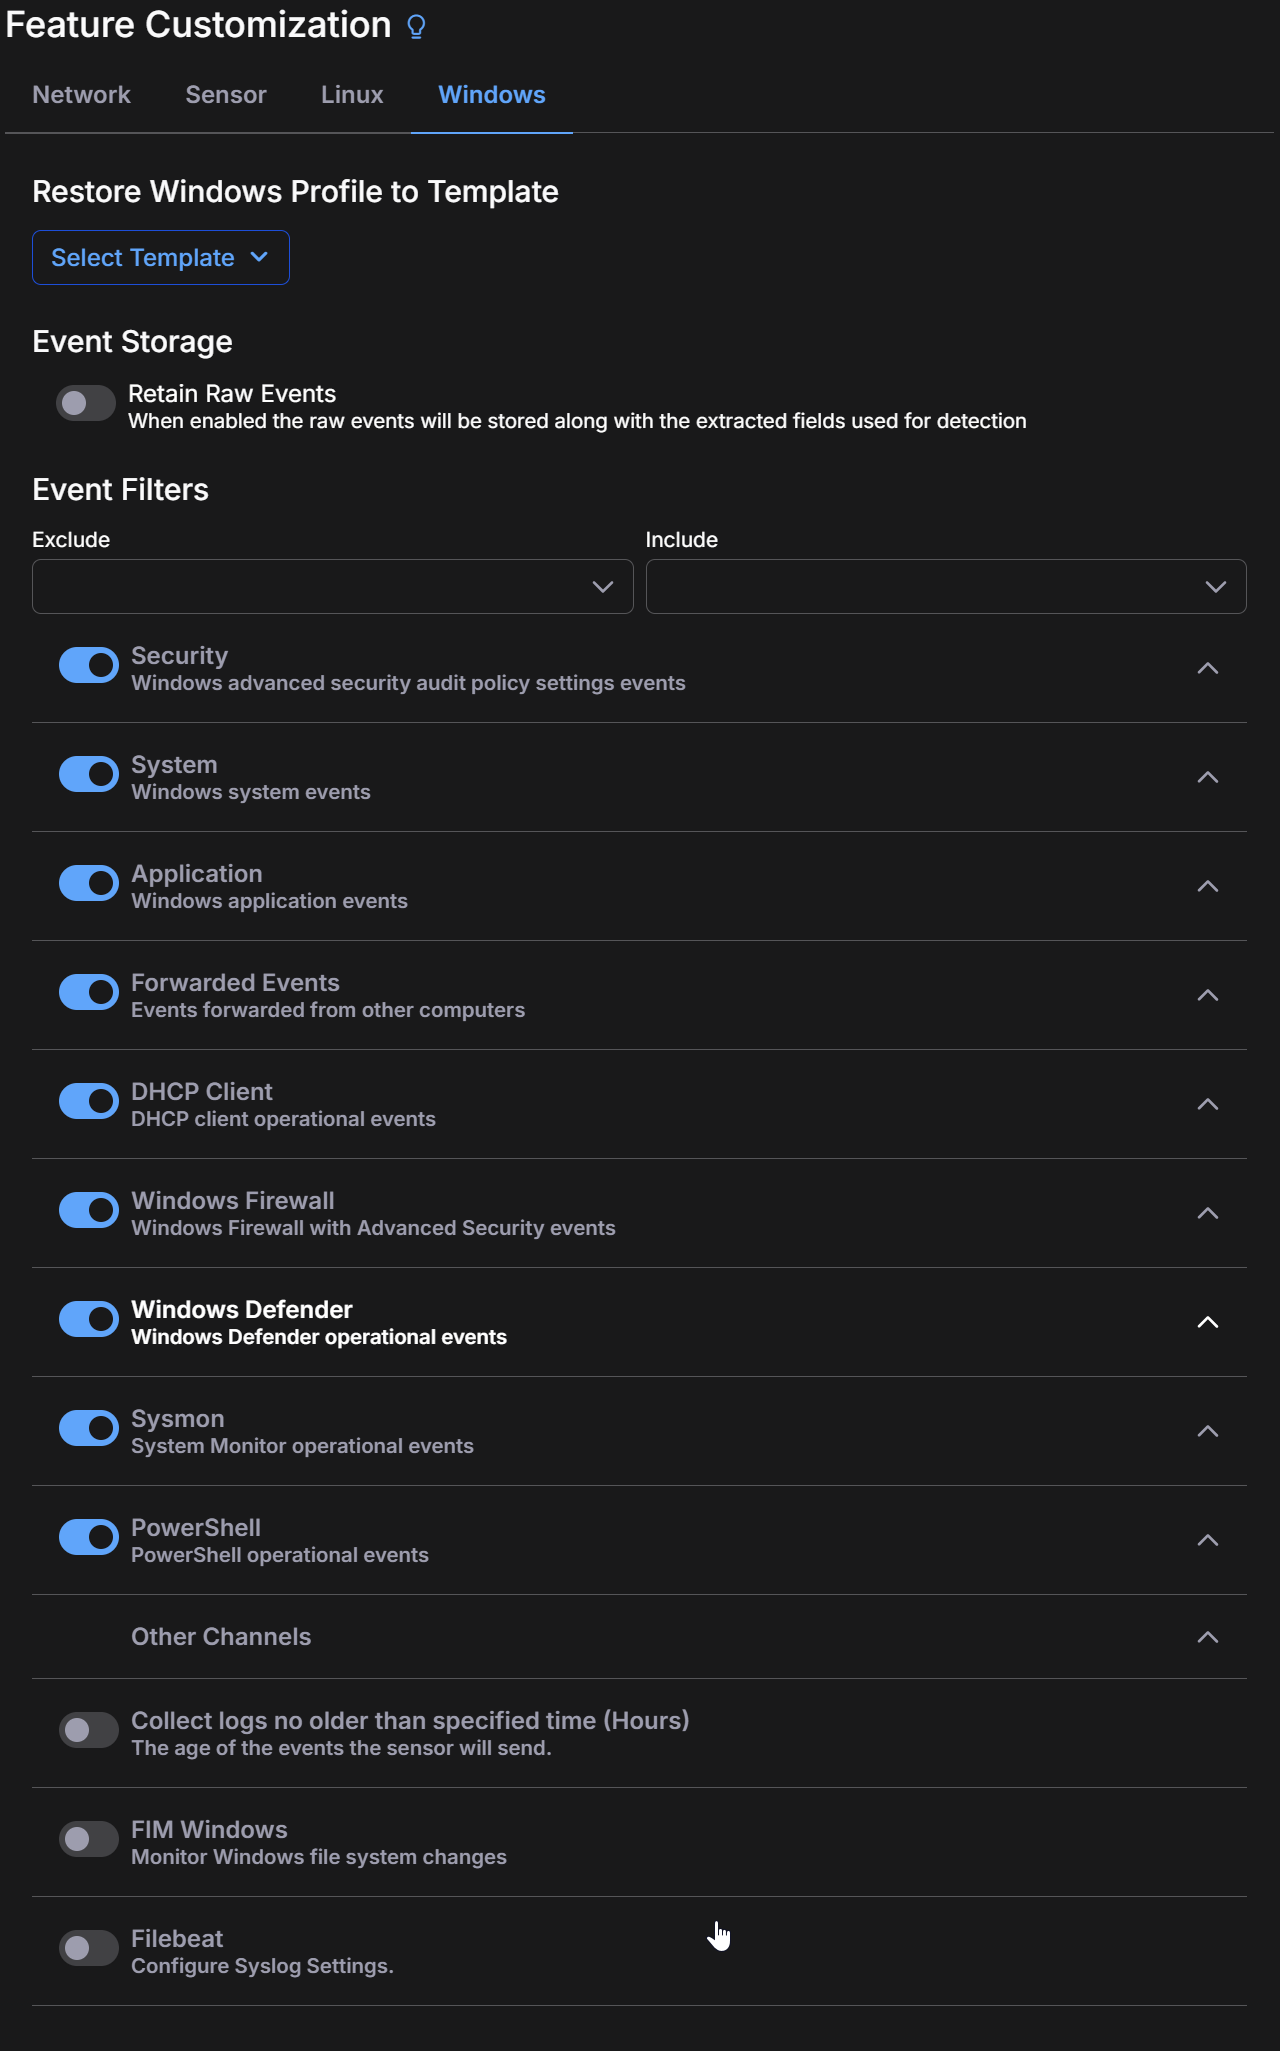Disable the Windows Firewall toggle

(x=89, y=1211)
